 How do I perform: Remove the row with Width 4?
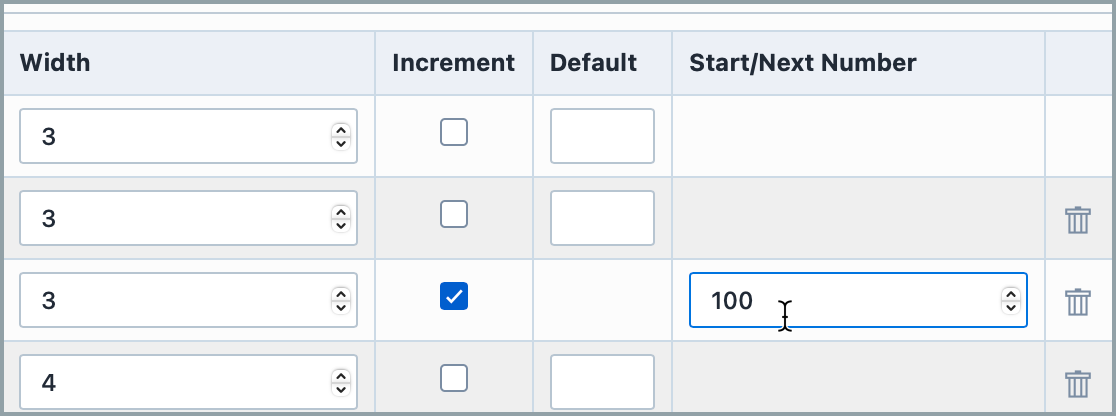coord(1077,383)
